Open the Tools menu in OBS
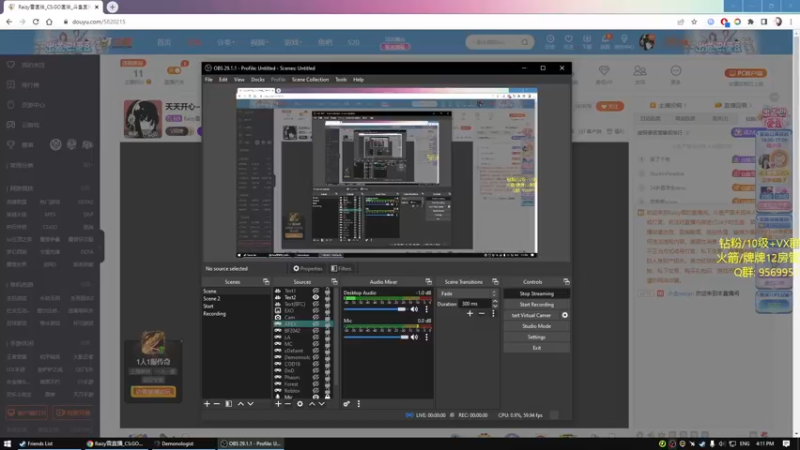 (x=341, y=80)
